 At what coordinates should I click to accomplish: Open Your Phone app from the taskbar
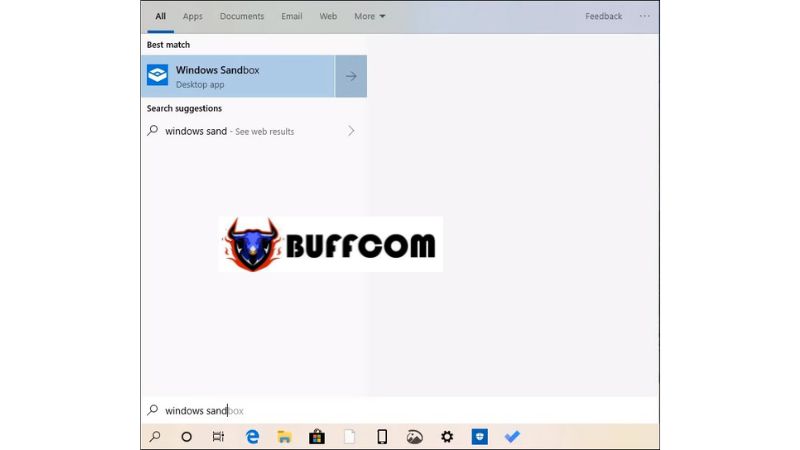point(382,437)
